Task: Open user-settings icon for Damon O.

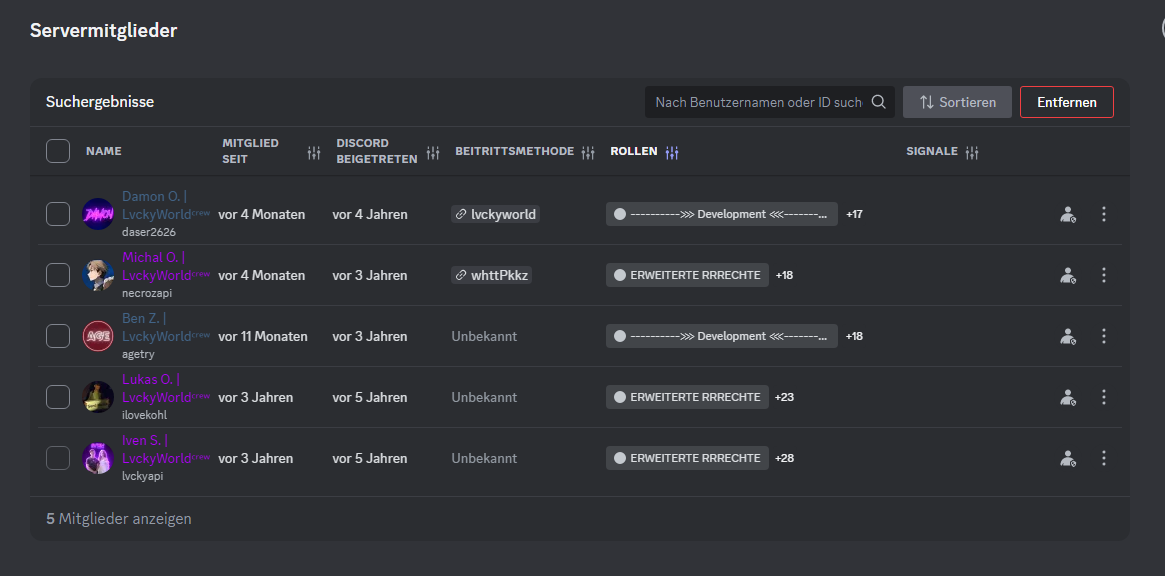Action: click(x=1068, y=214)
